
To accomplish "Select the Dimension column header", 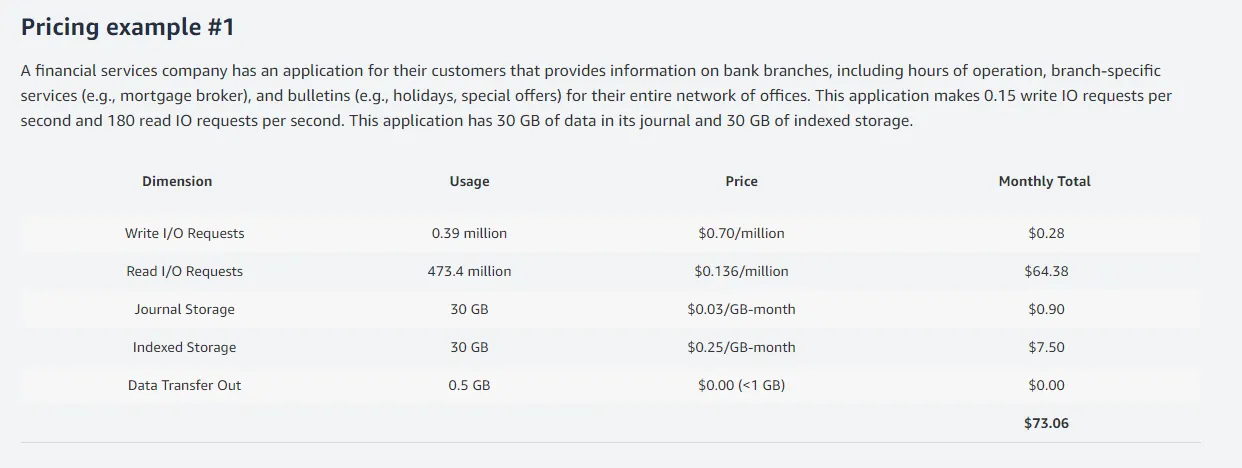I will tap(177, 181).
